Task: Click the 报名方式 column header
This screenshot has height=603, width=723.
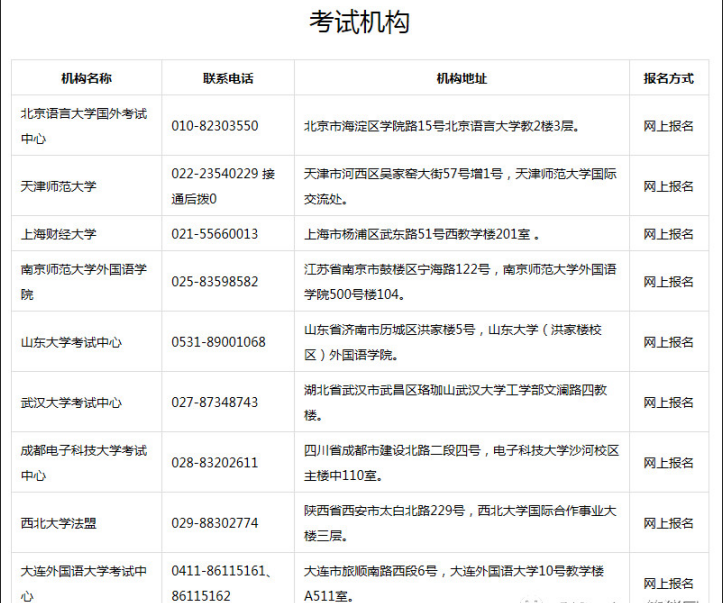Action: tap(669, 78)
